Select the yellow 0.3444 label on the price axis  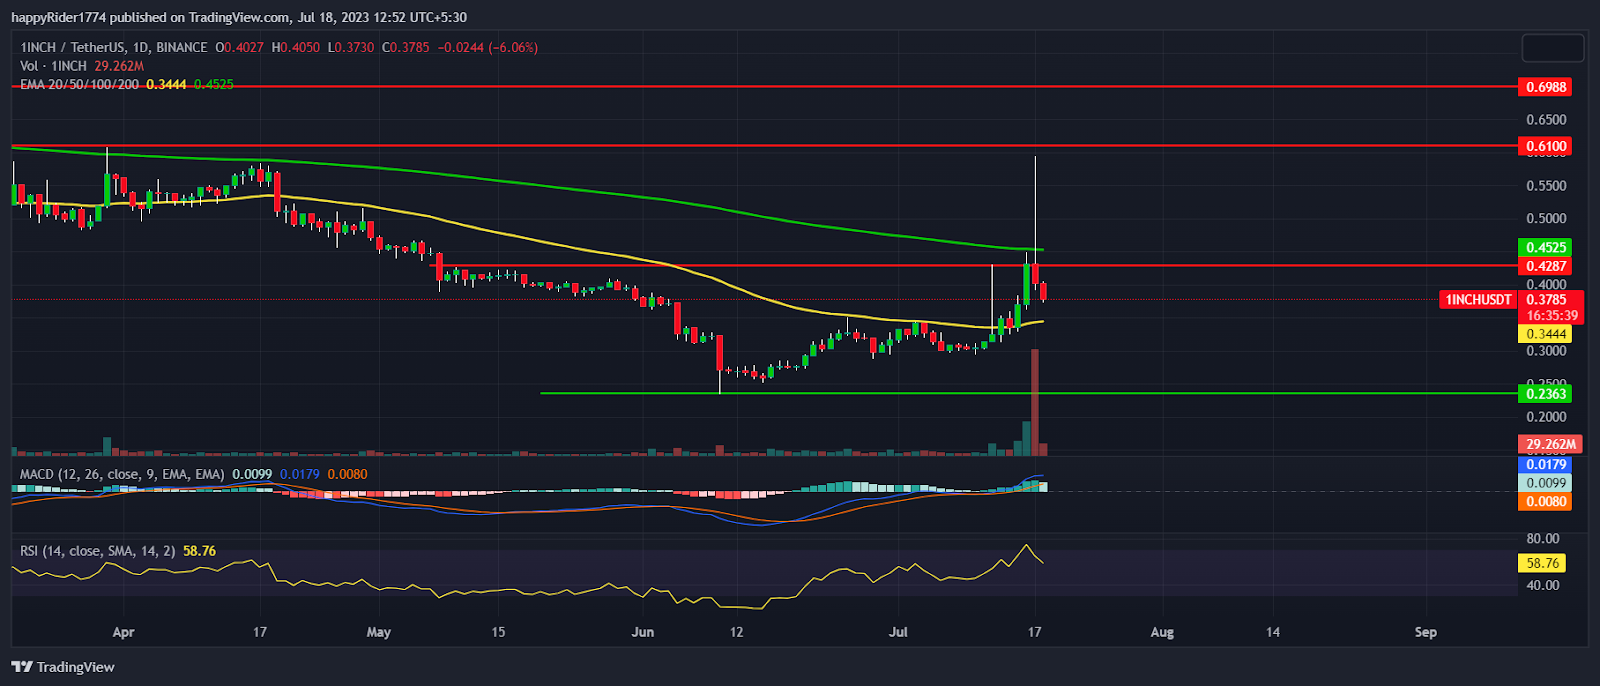pos(1546,334)
